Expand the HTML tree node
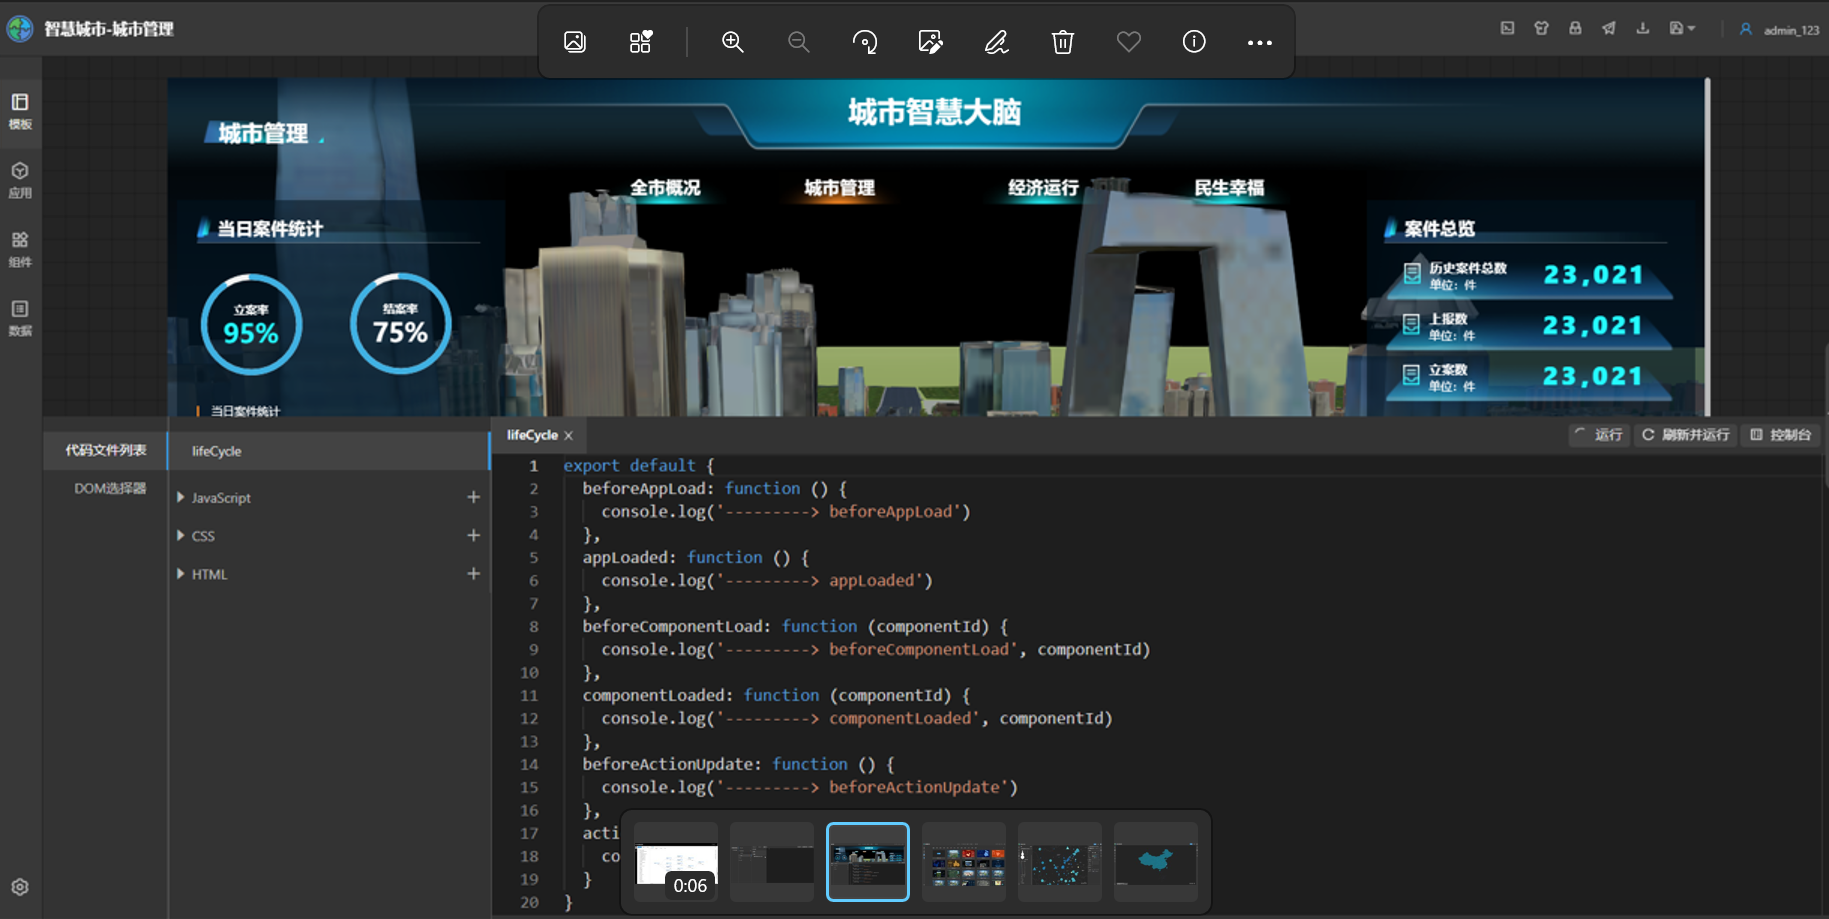 pos(181,574)
